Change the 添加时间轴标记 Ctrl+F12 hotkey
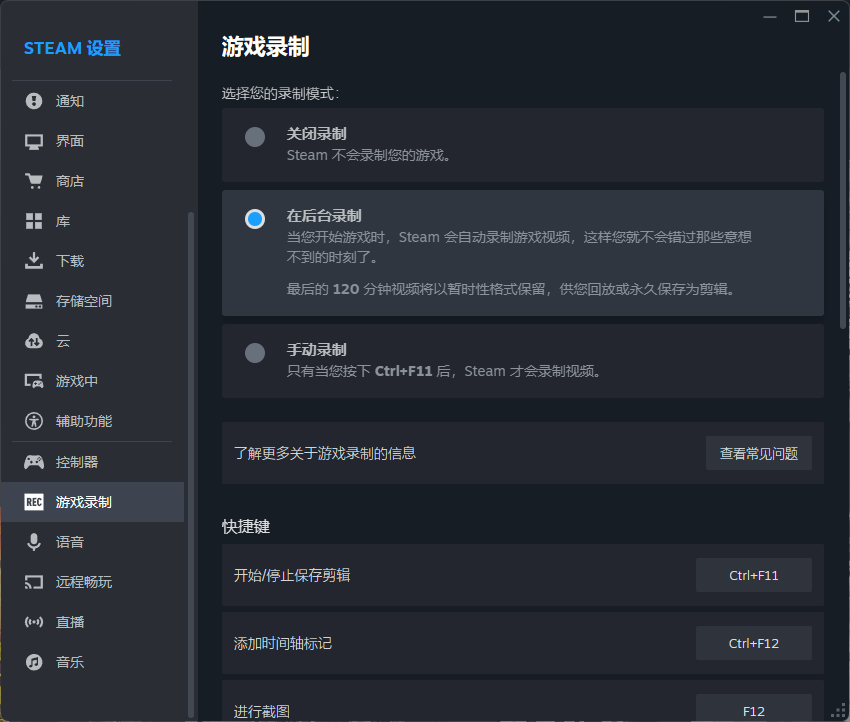Screen dimensions: 850x722 pyautogui.click(x=754, y=643)
